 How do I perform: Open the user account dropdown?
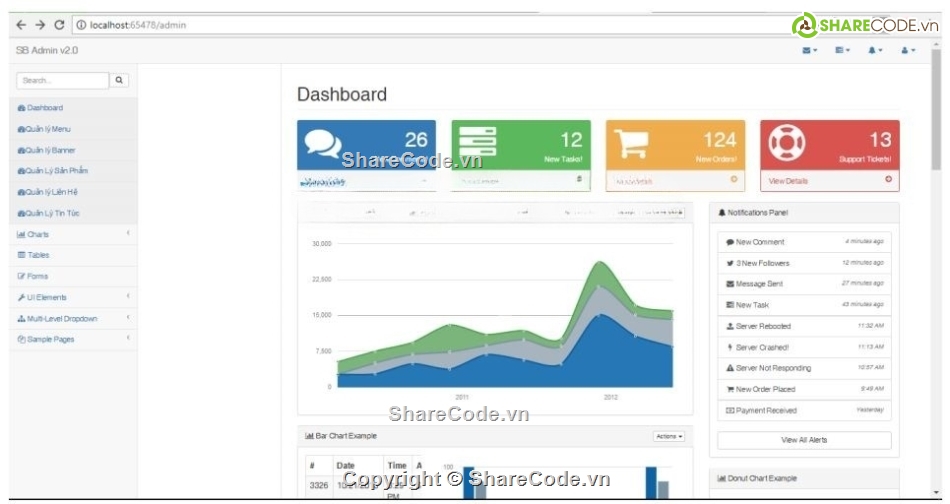pyautogui.click(x=908, y=50)
